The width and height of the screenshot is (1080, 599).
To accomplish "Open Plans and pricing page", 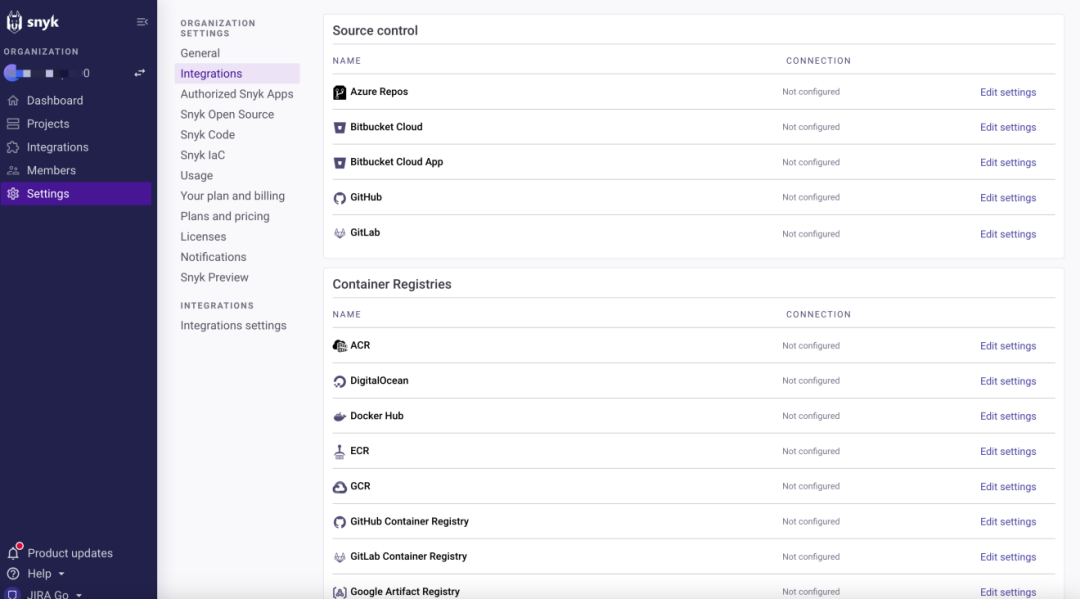I will (x=225, y=216).
